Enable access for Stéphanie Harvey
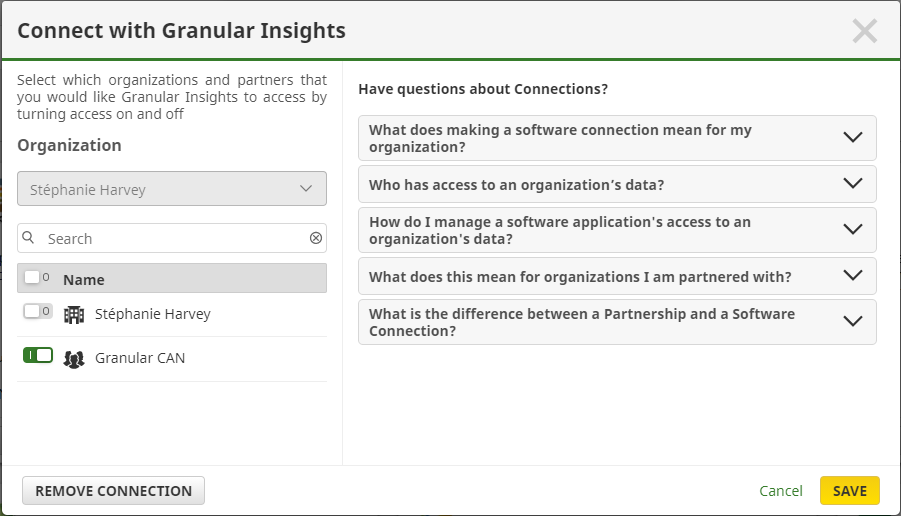 click(38, 311)
